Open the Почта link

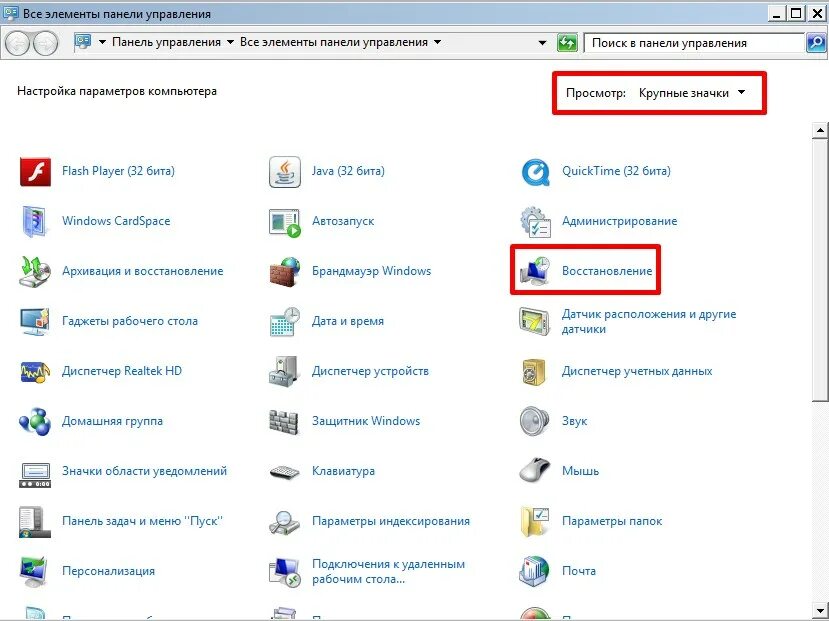578,571
